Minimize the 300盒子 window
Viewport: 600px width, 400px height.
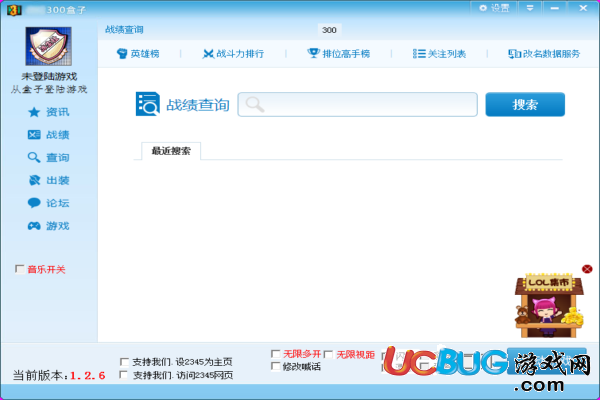[554, 8]
